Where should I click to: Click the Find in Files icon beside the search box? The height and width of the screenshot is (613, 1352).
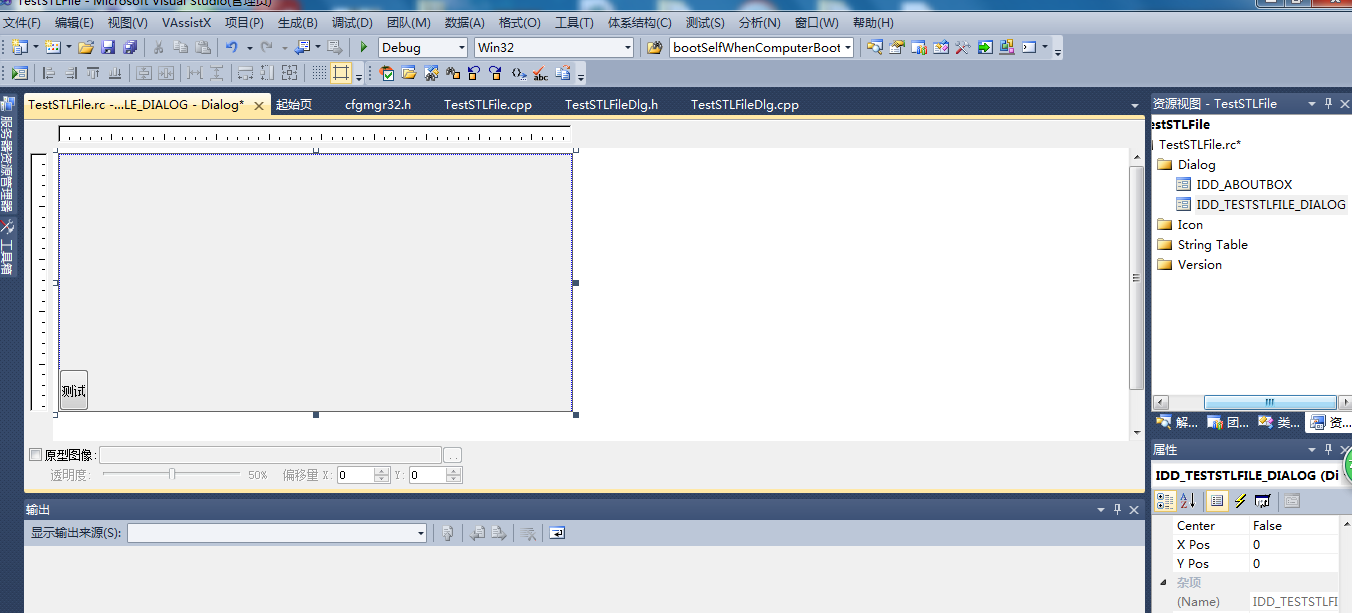pos(655,47)
